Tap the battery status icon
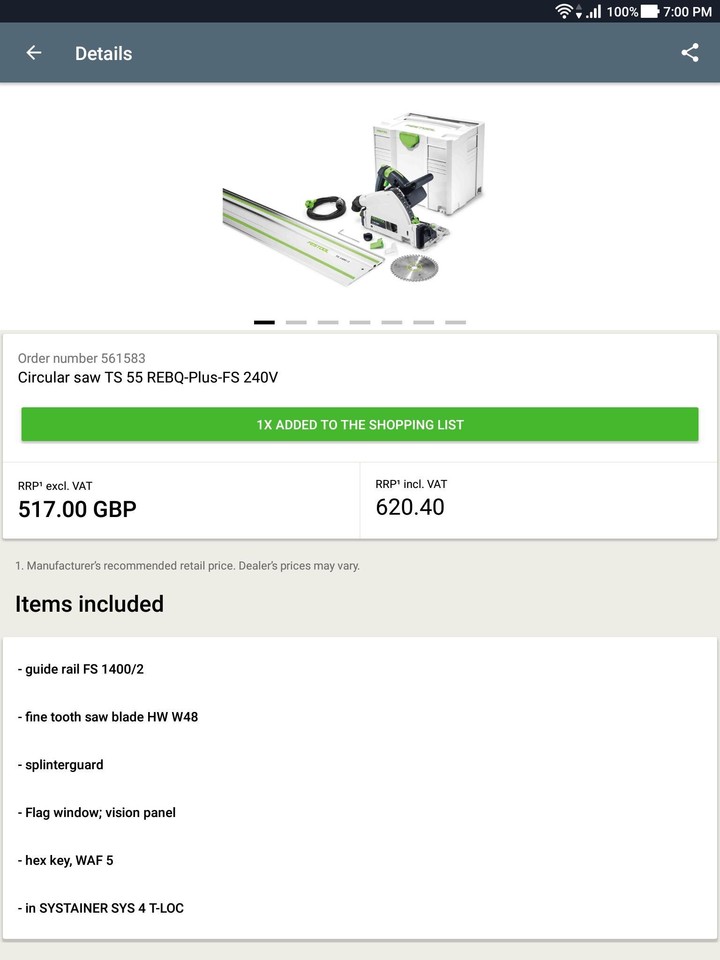The height and width of the screenshot is (960, 720). click(x=650, y=11)
